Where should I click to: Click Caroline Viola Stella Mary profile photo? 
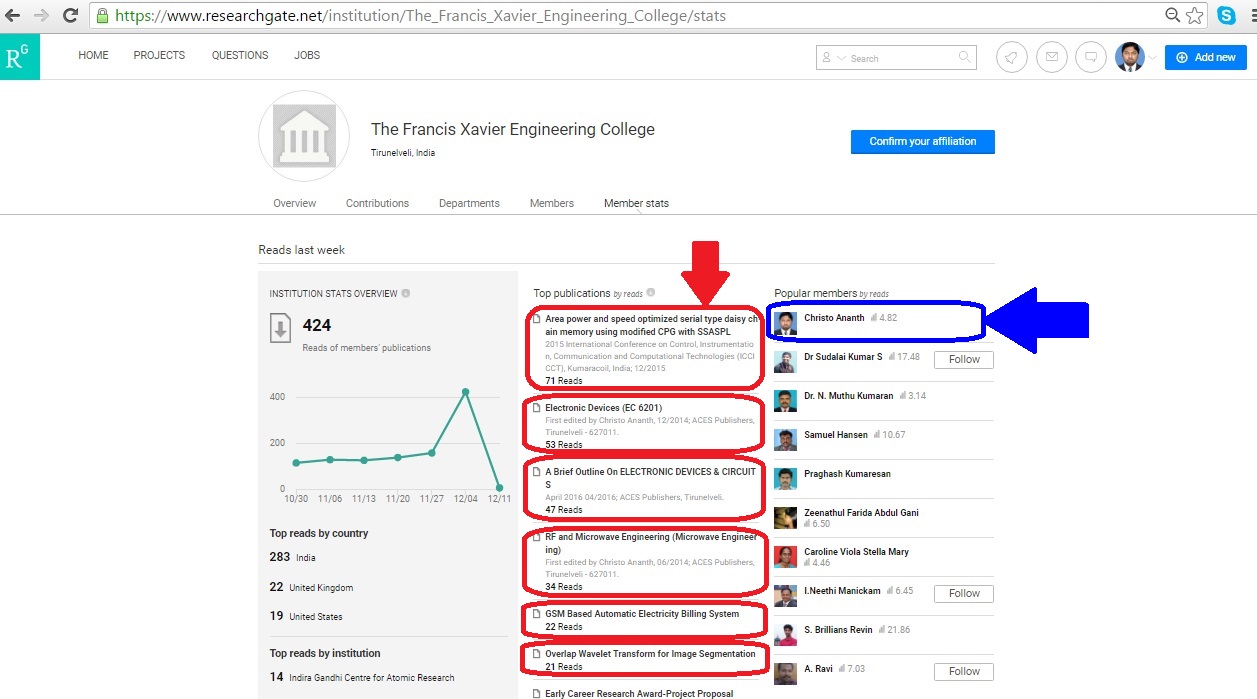[x=785, y=557]
